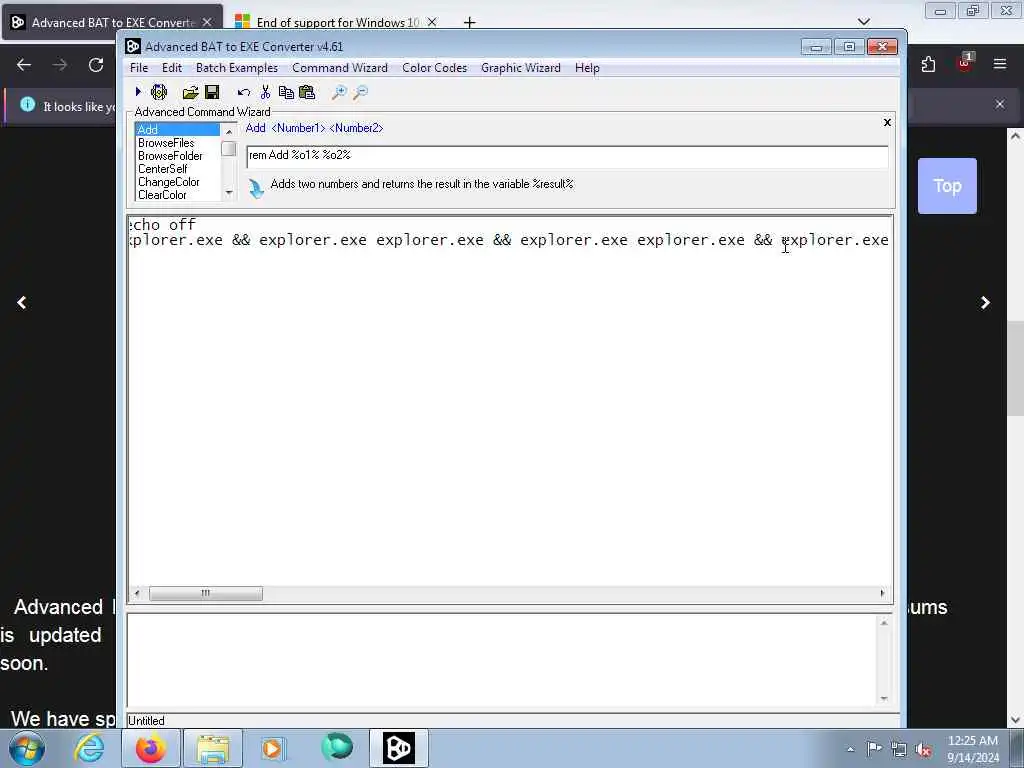Go back in the browser
1024x768 pixels.
(24, 65)
